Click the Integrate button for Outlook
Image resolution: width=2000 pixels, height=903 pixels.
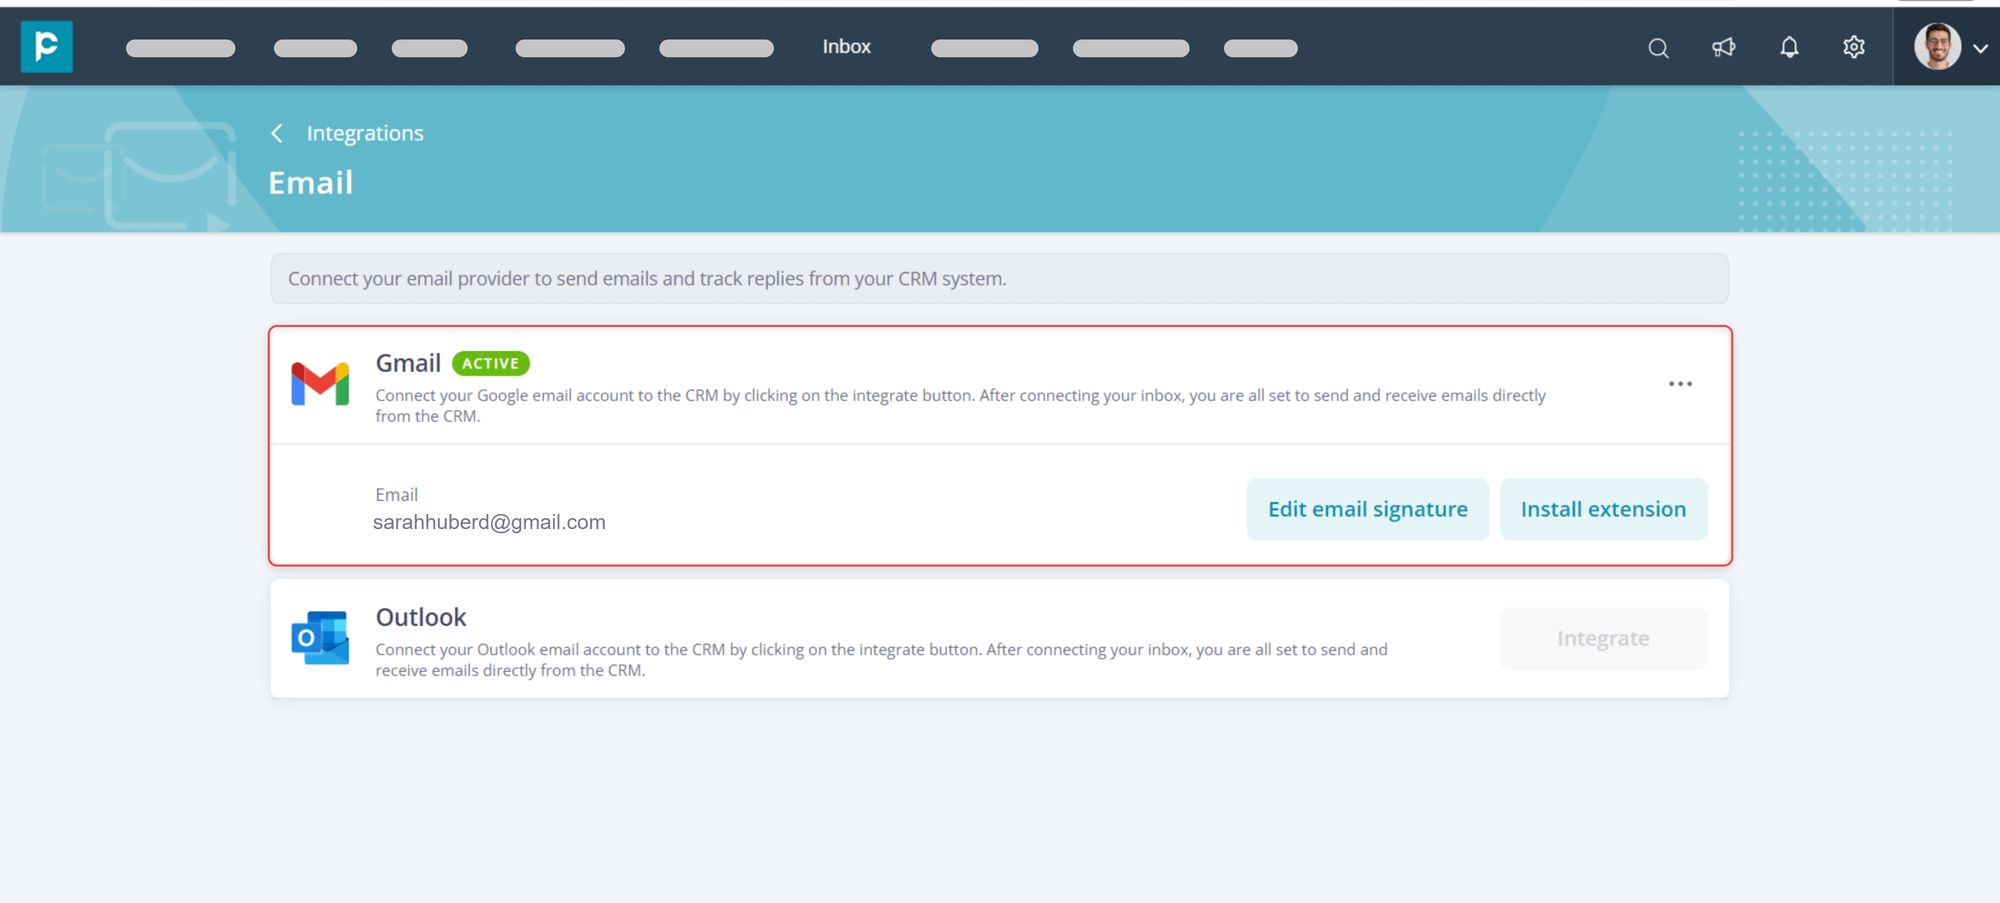pos(1603,638)
